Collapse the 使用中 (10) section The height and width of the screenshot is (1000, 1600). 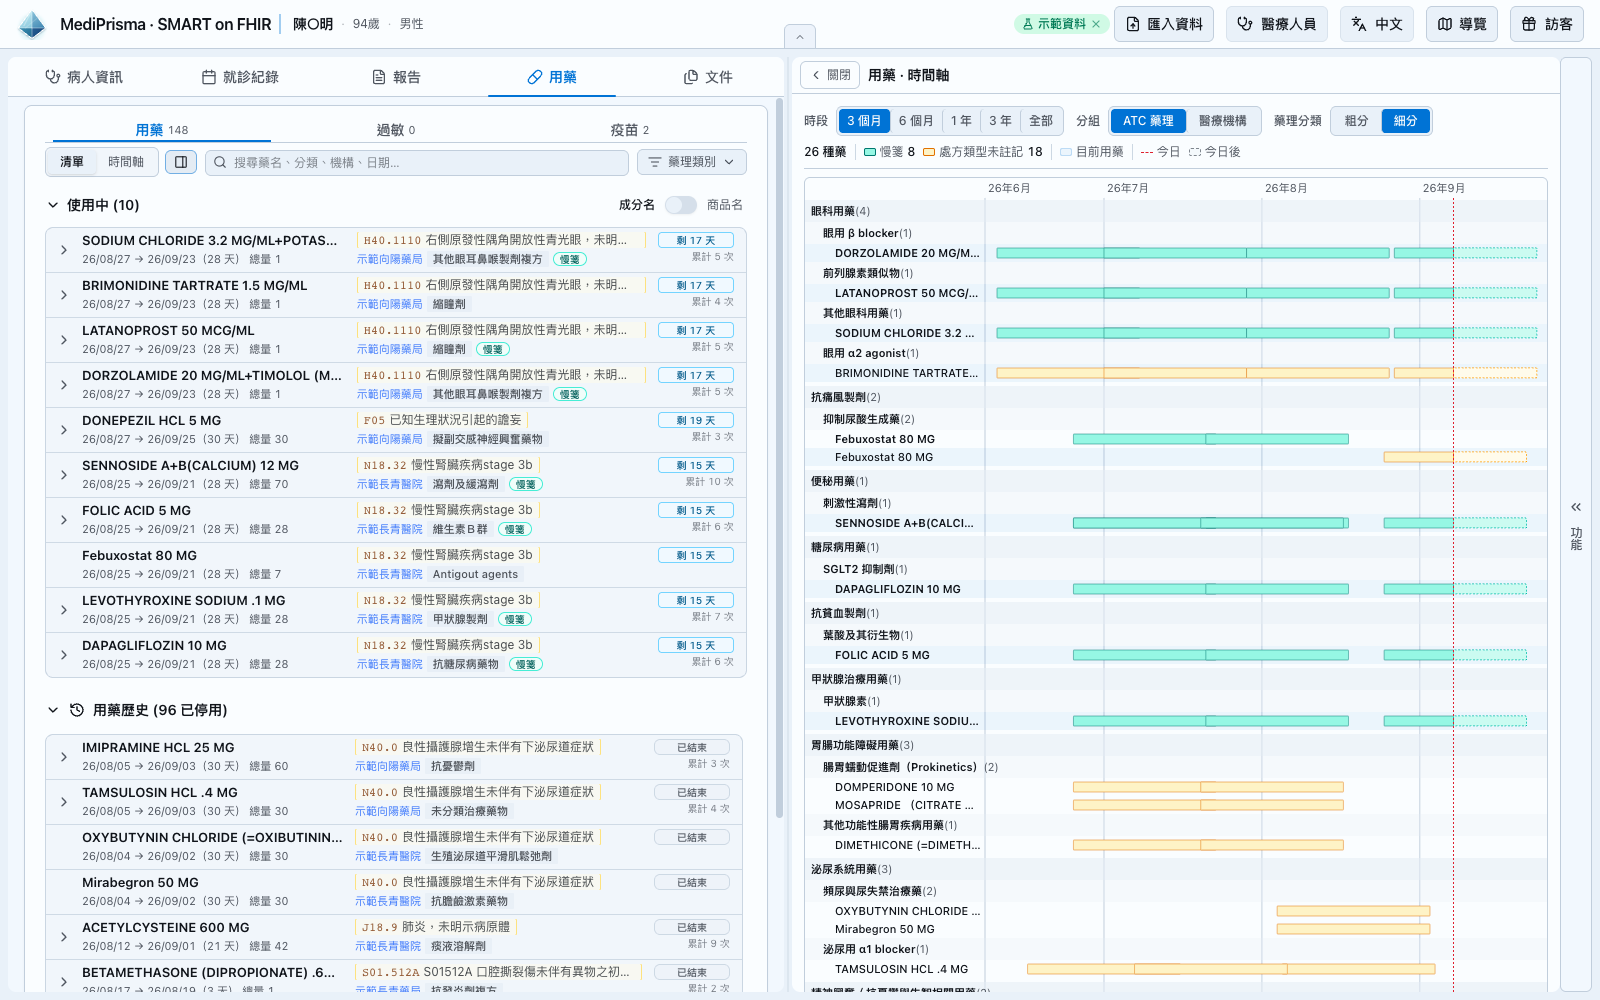54,205
